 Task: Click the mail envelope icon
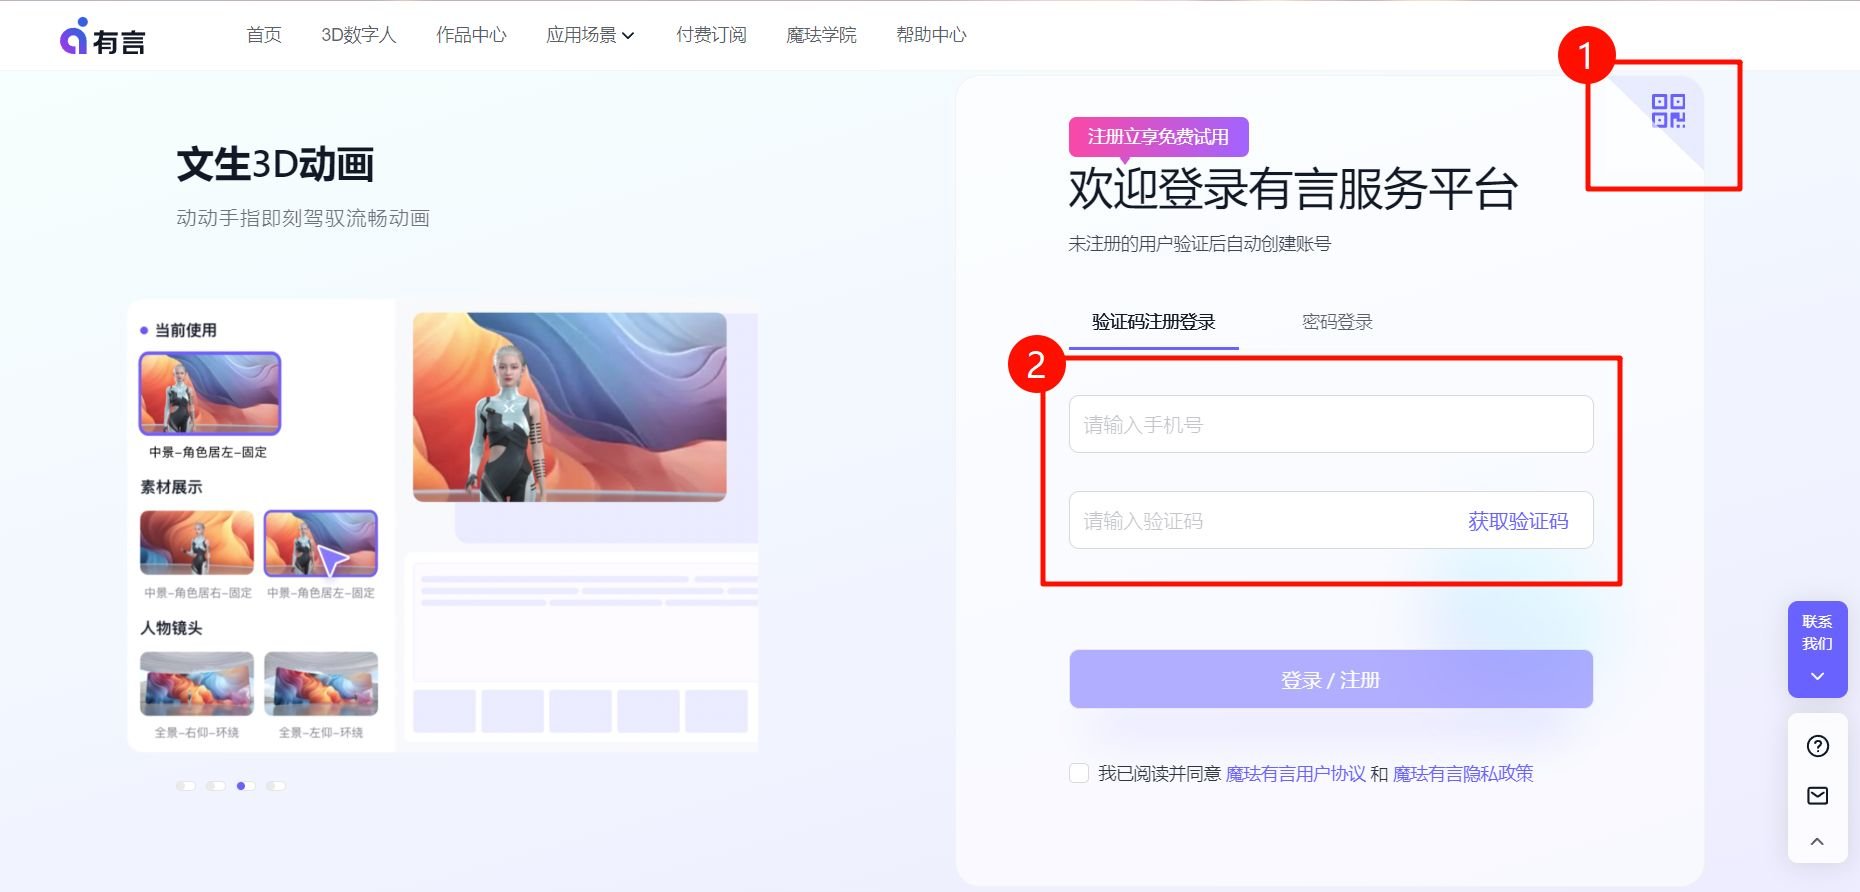pos(1817,796)
